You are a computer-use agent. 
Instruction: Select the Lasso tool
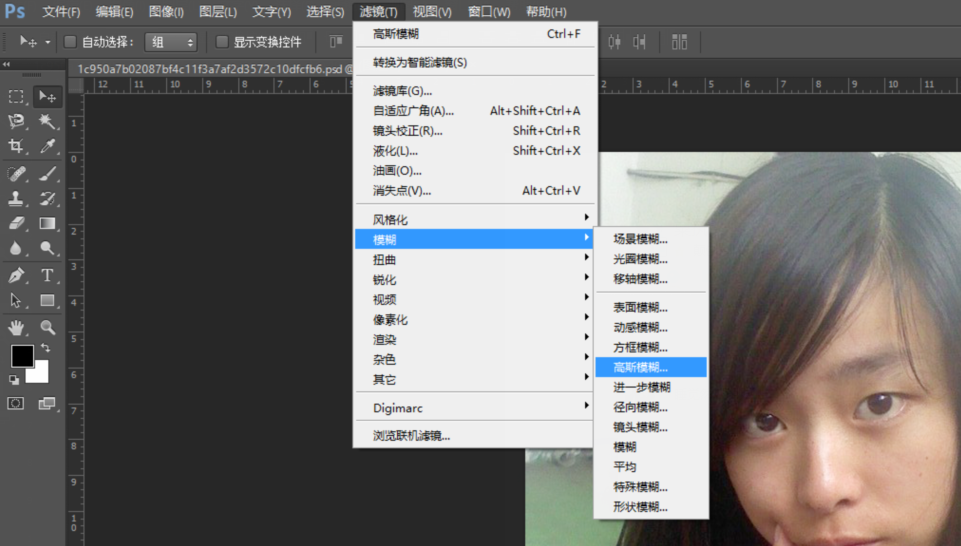click(16, 121)
